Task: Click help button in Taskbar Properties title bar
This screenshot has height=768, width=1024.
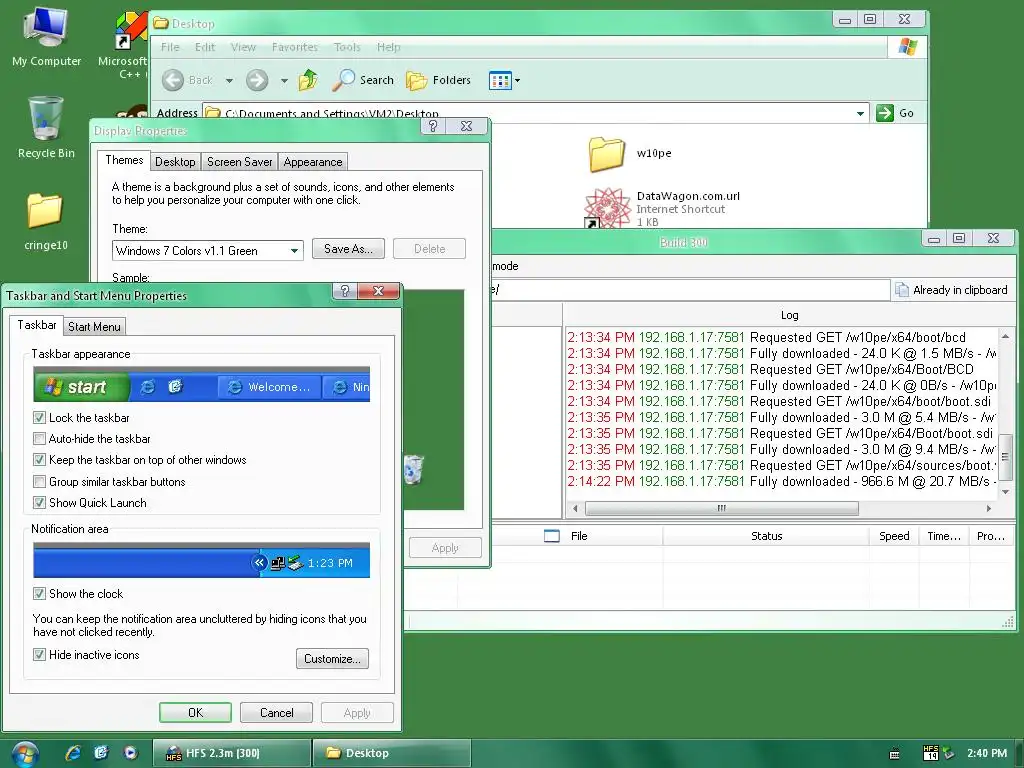Action: [x=345, y=291]
